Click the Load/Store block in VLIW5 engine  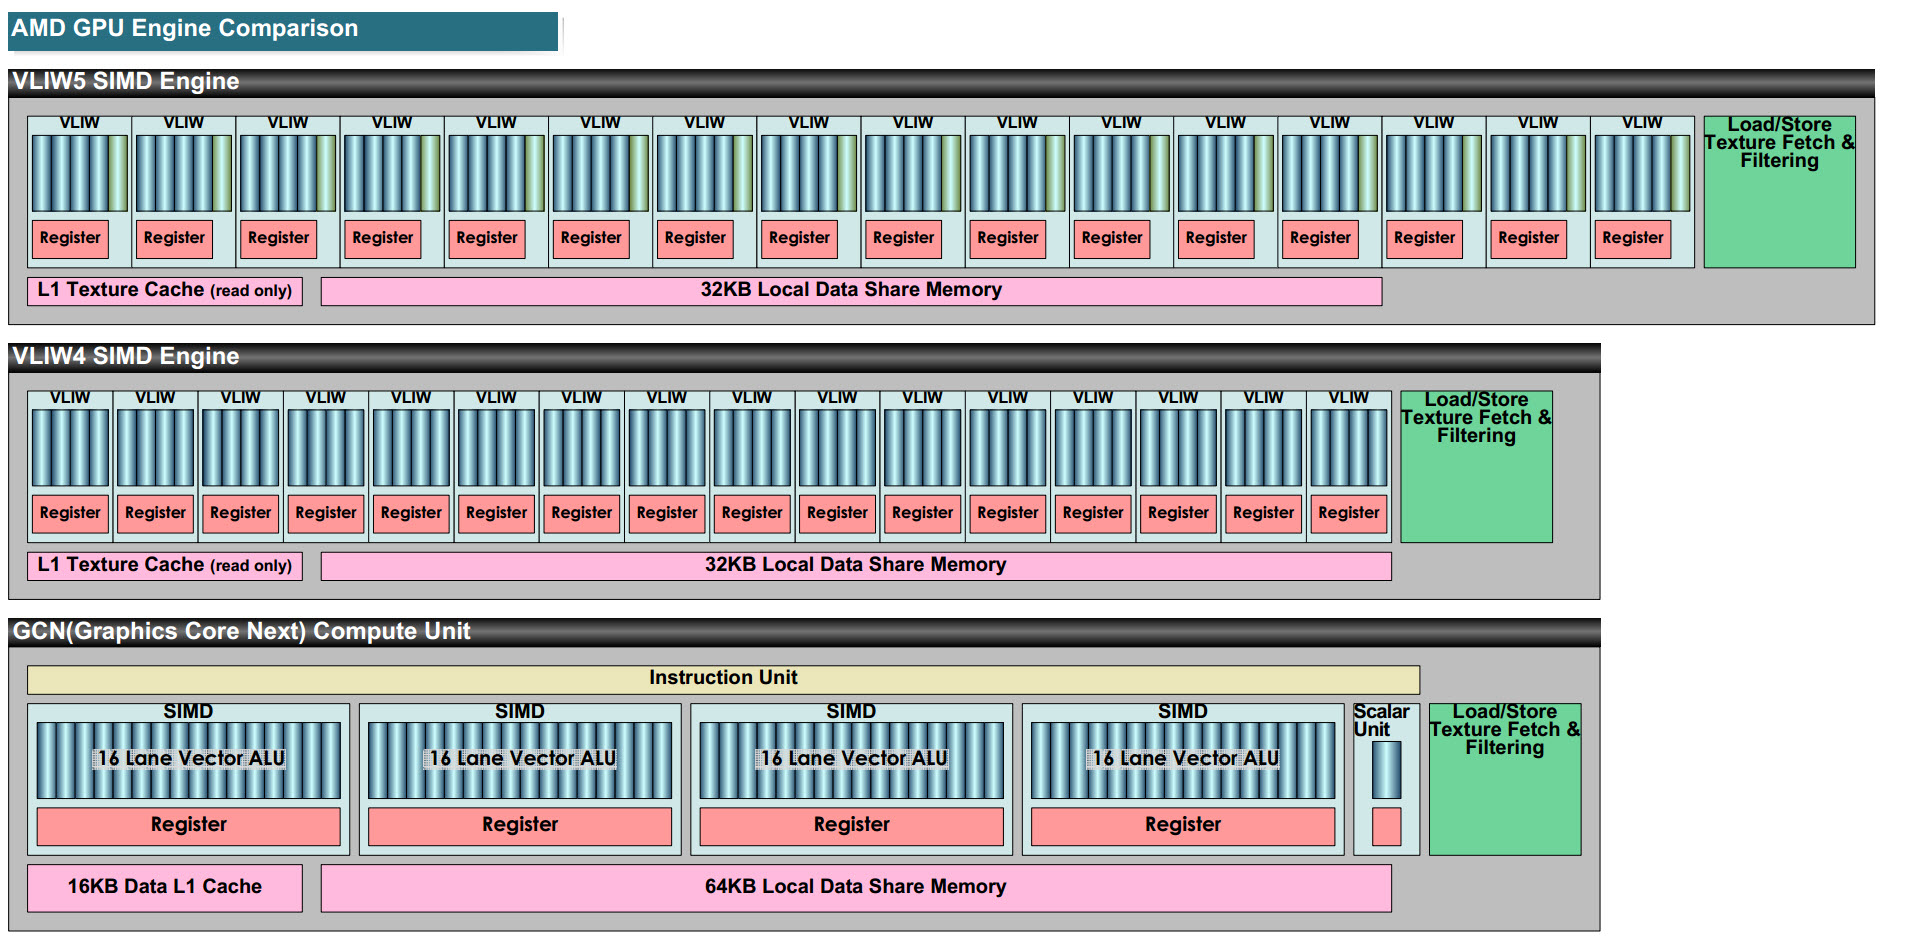[1779, 192]
